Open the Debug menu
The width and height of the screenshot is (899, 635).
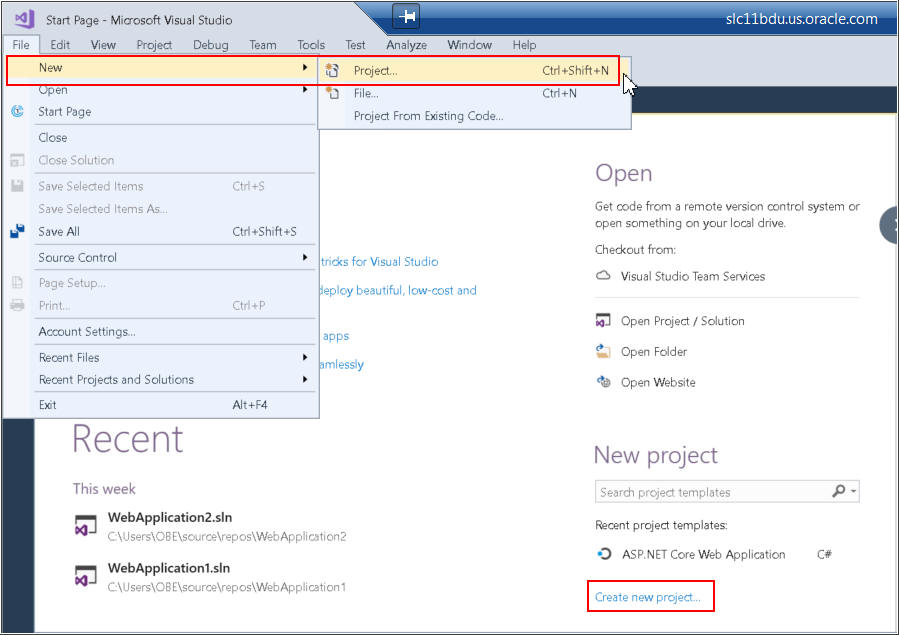point(210,45)
